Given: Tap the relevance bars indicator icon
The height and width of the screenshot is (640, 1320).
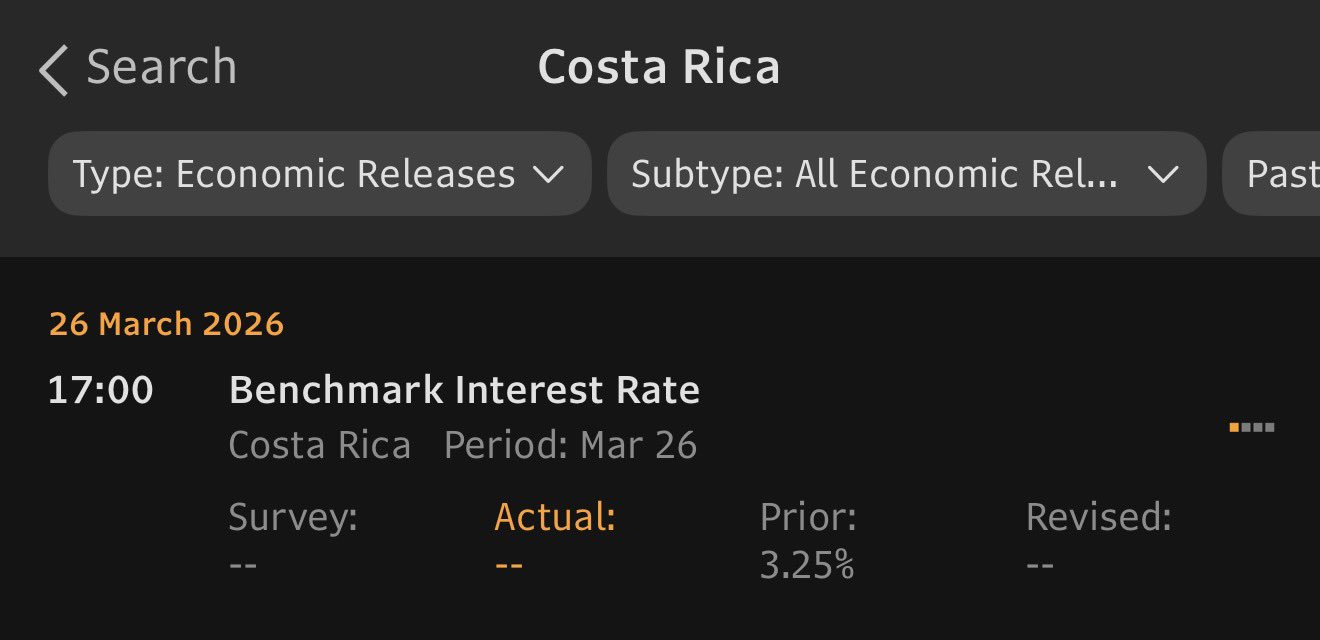Looking at the screenshot, I should click(1251, 428).
